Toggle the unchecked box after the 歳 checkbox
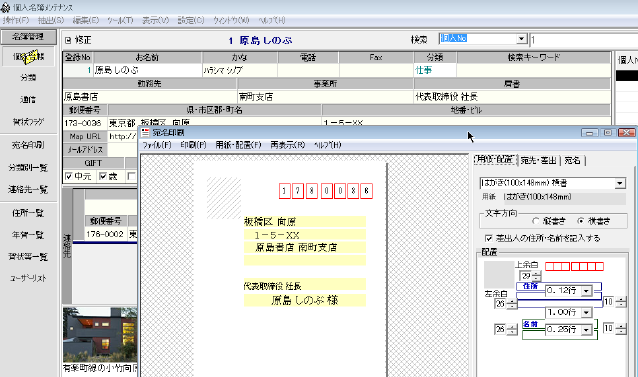The image size is (638, 377). 131,176
